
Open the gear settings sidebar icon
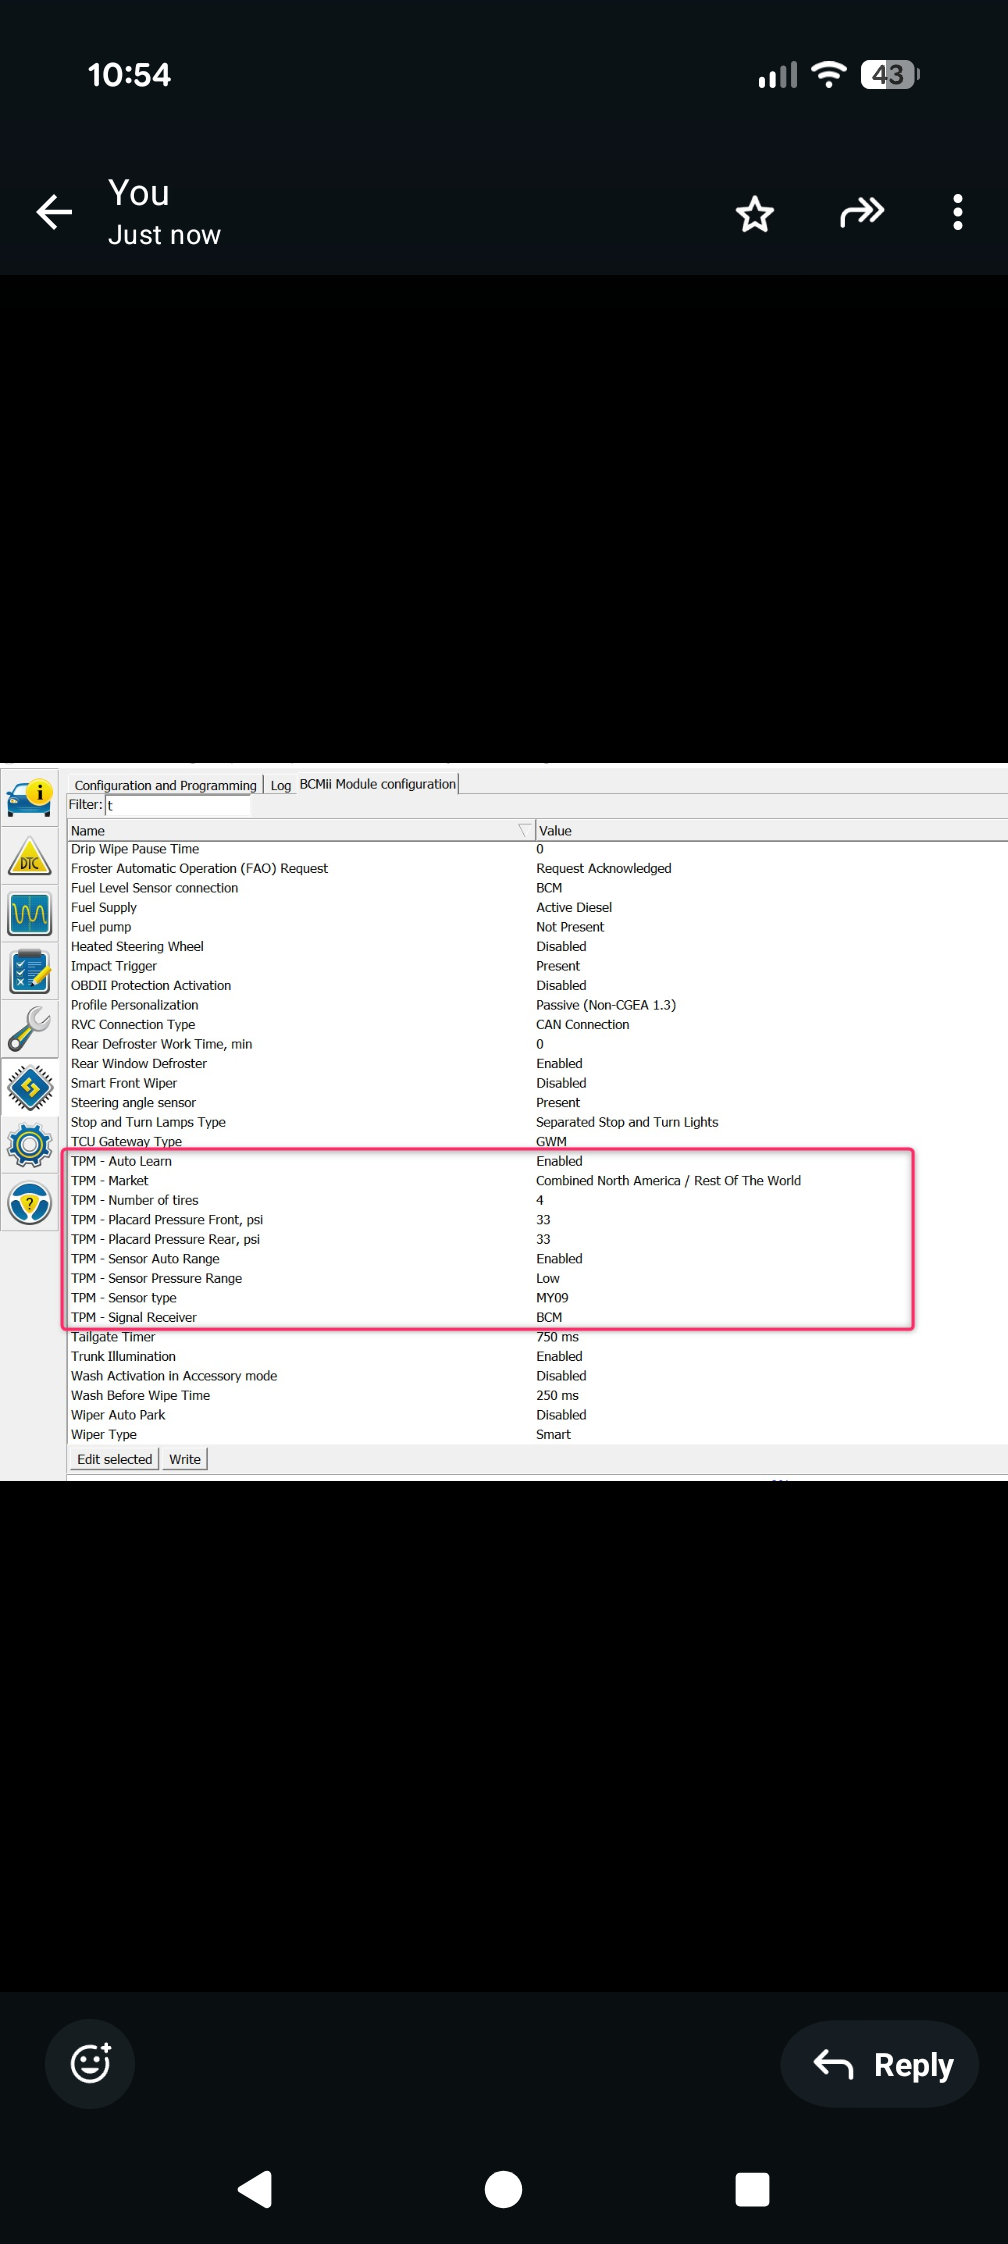tap(30, 1145)
